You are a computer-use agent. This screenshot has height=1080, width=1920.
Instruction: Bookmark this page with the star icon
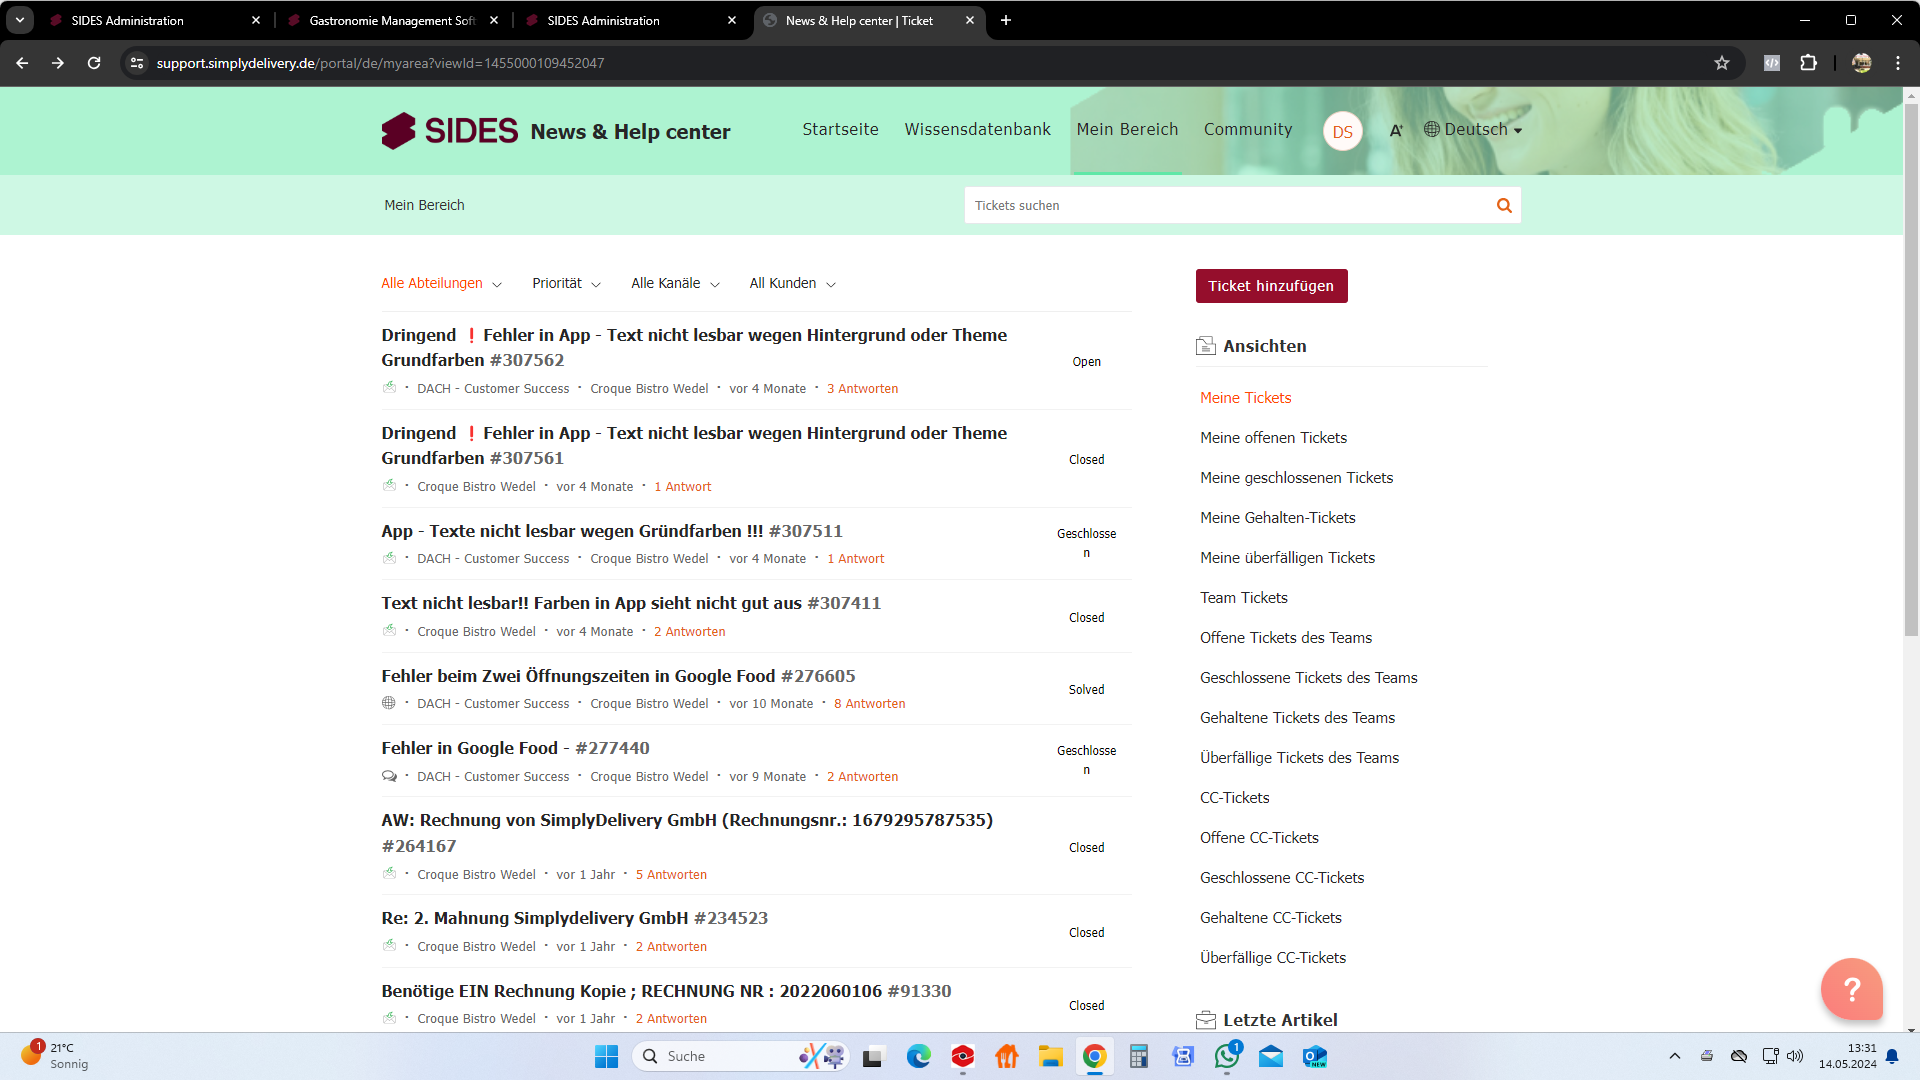tap(1721, 63)
